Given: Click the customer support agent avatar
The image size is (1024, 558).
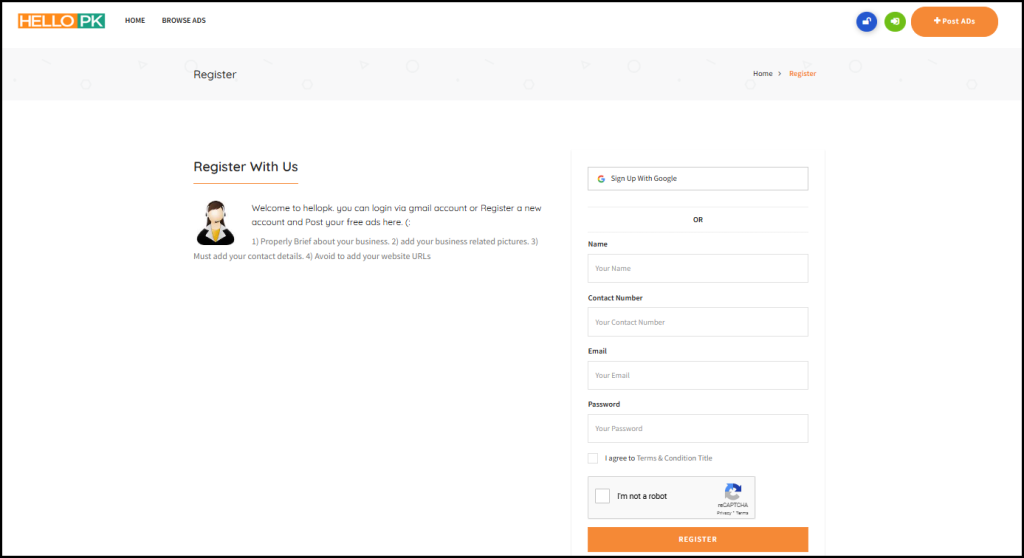Looking at the screenshot, I should 214,222.
